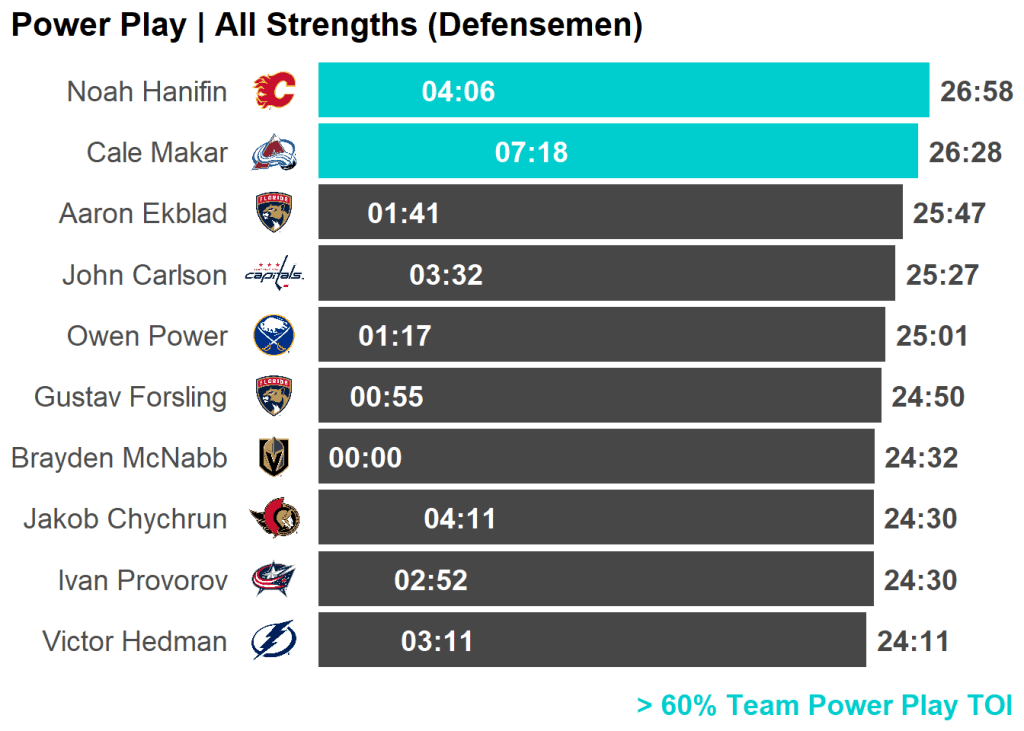Click the '> 60% Team Power Play TOI' legend

(824, 705)
